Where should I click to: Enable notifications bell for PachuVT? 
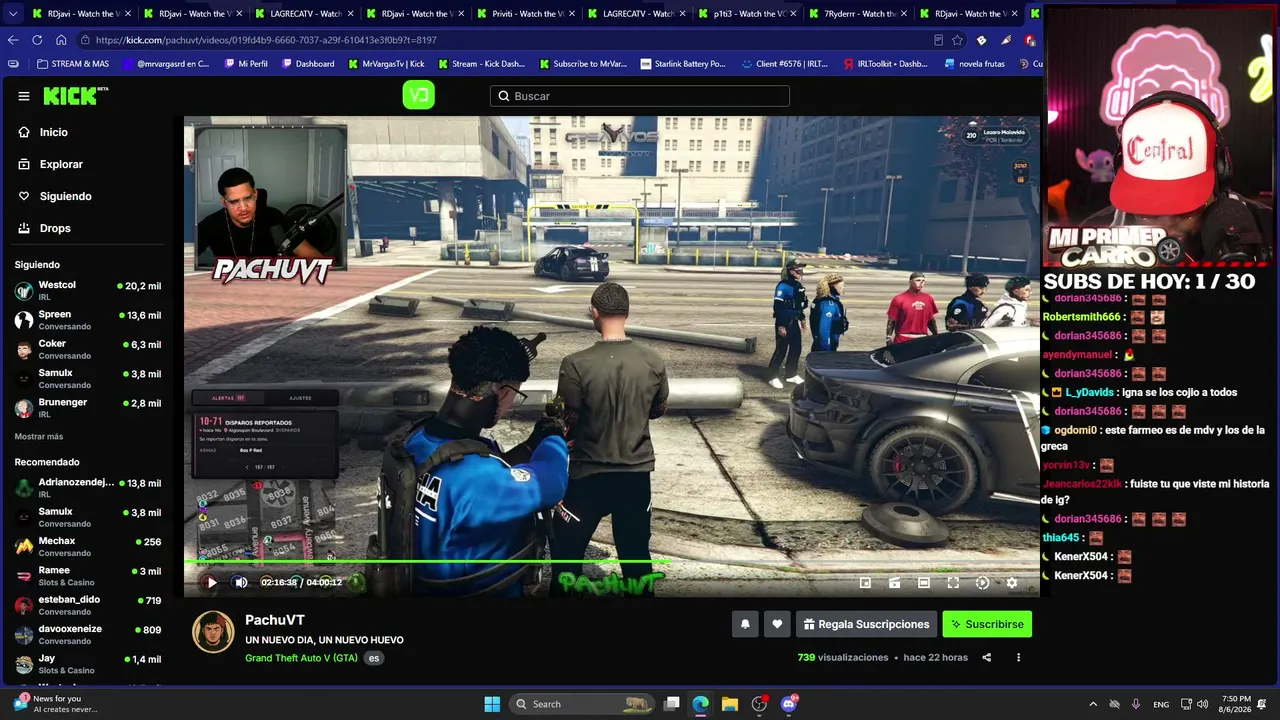tap(745, 624)
